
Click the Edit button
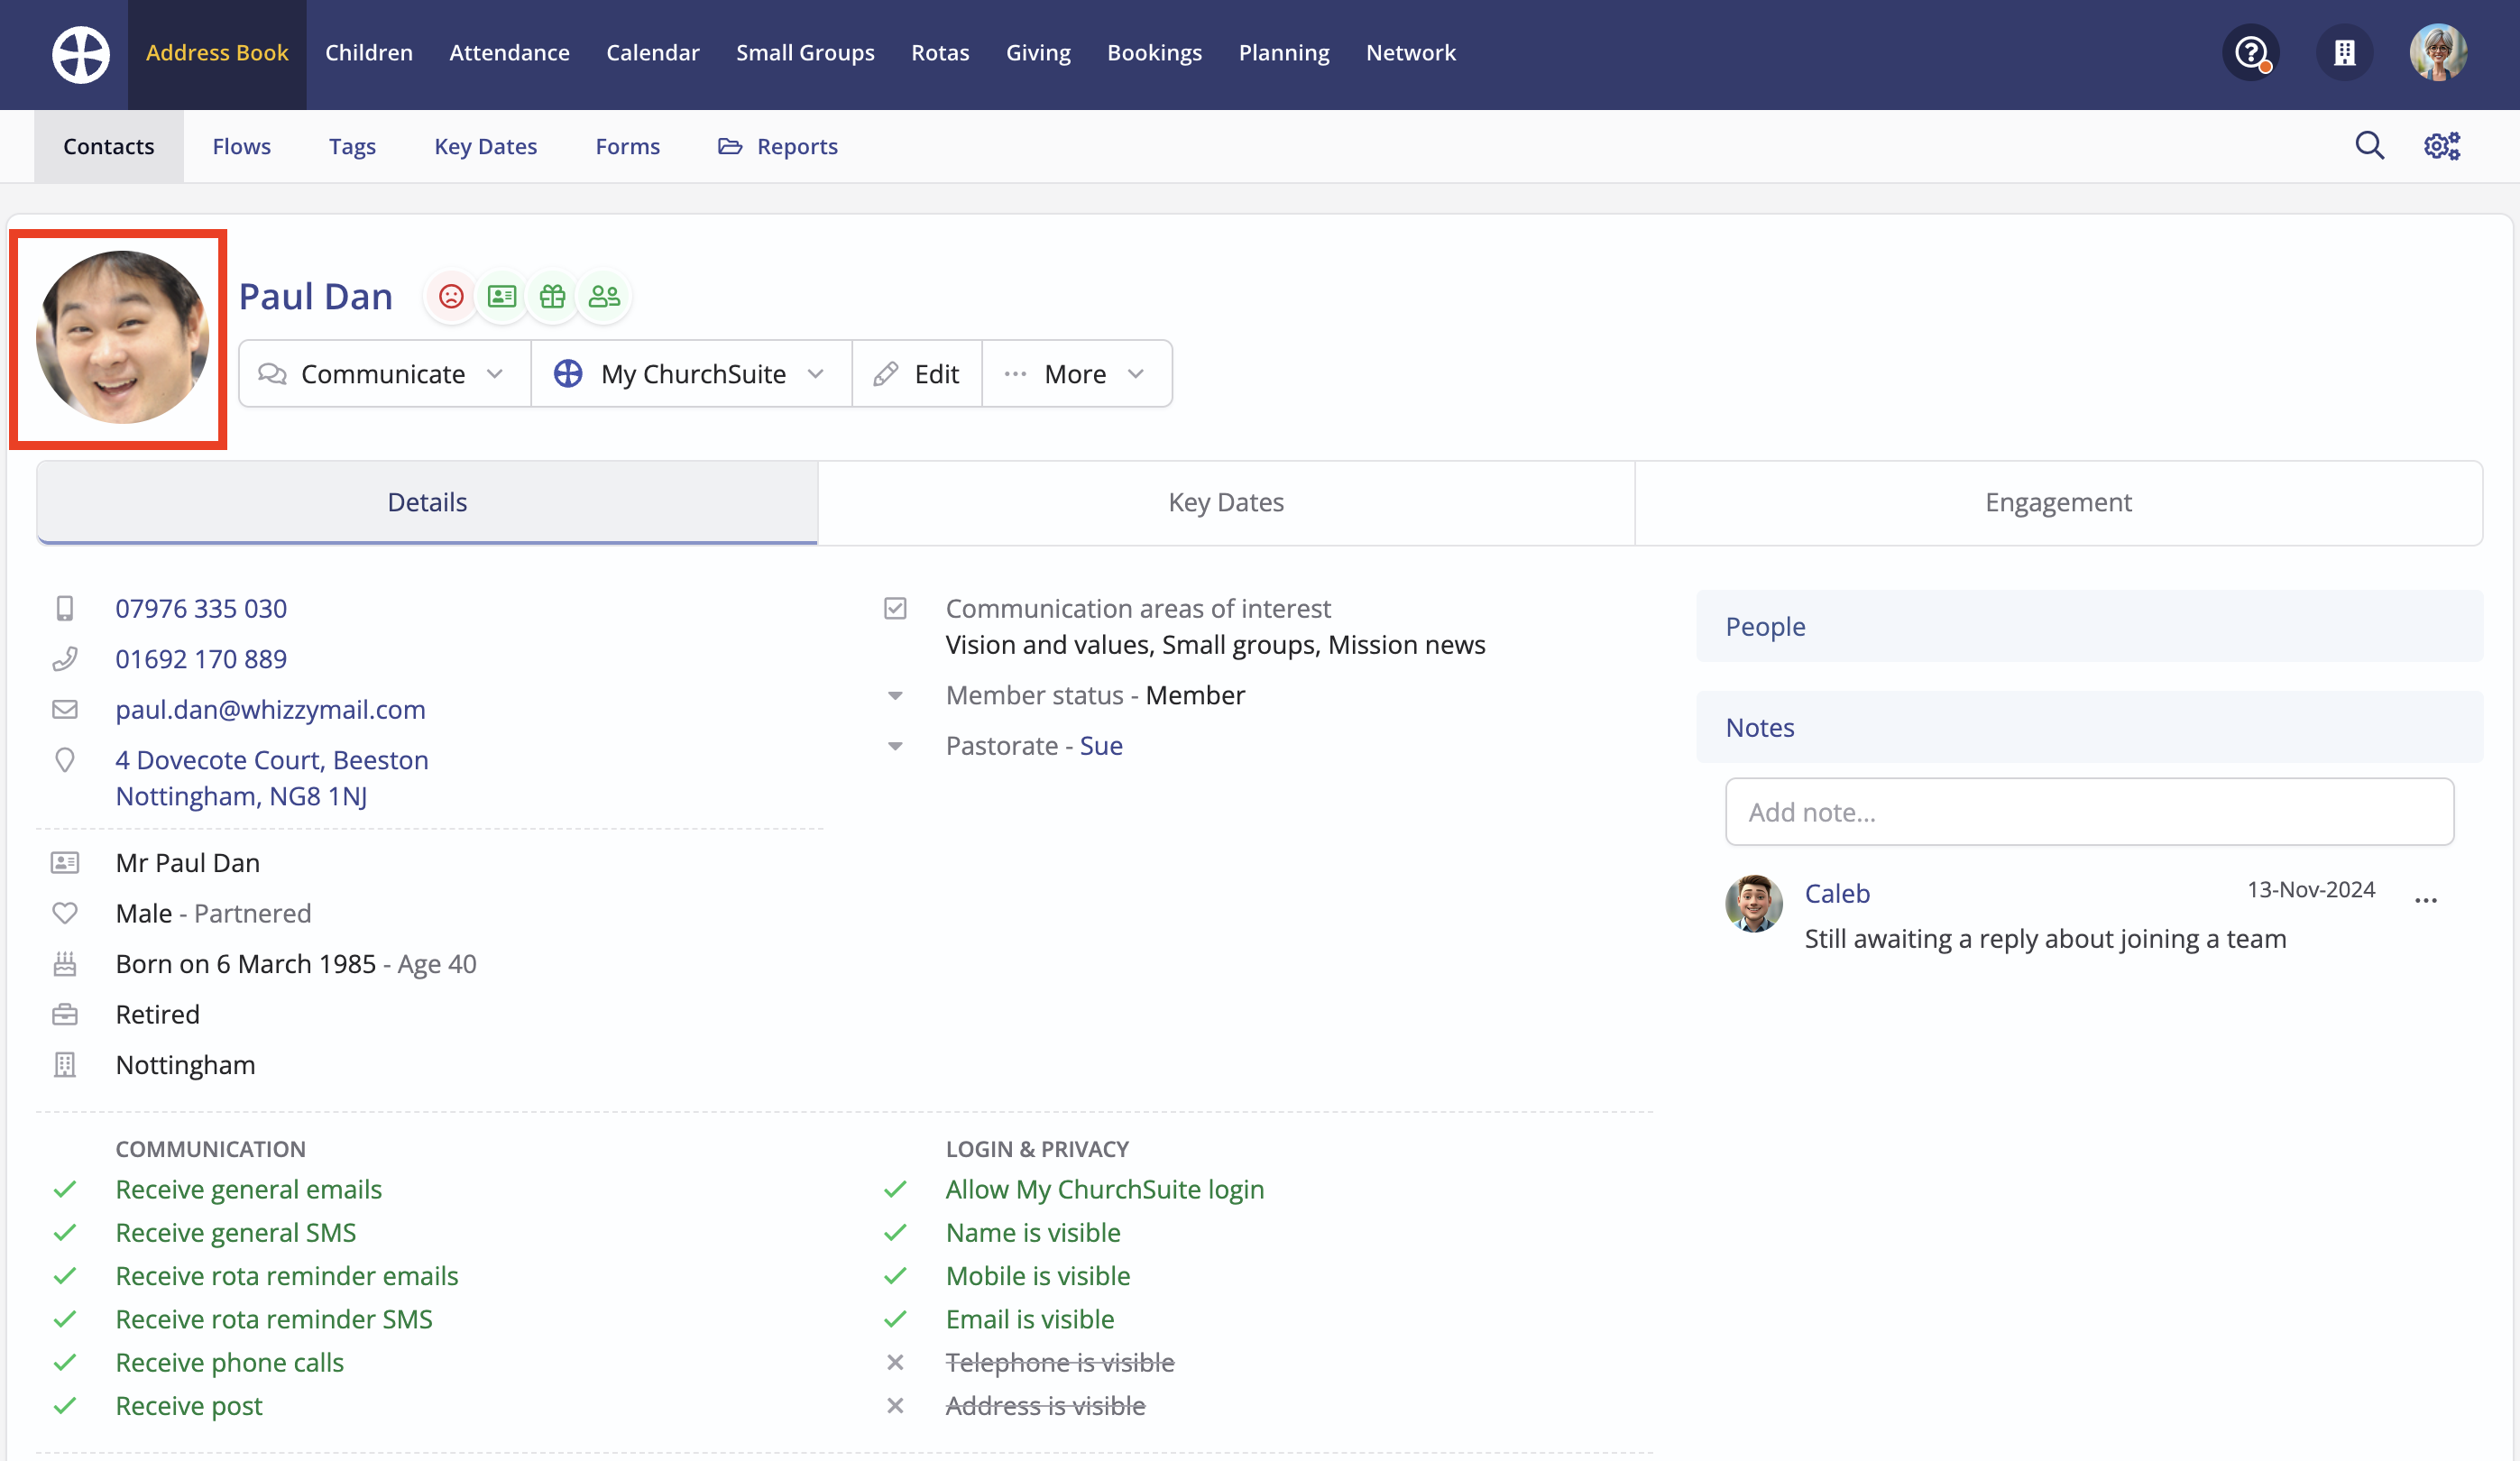coord(917,374)
